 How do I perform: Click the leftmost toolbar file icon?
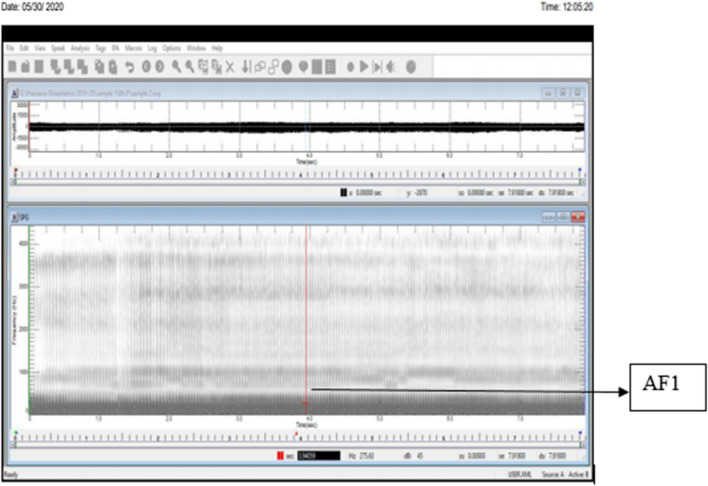(12, 67)
